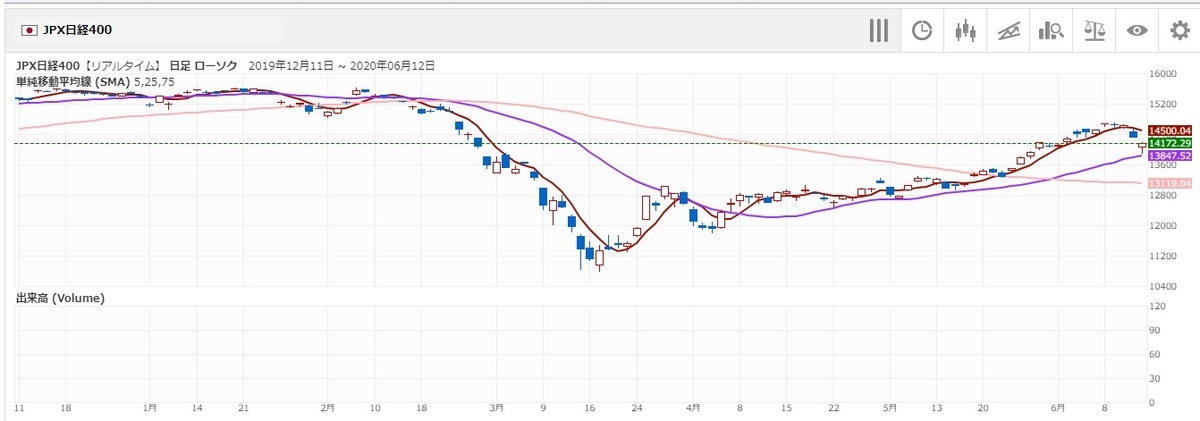Screen dimensions: 1200x421
Task: Open the drawing tools trendline icon
Action: click(x=1008, y=30)
